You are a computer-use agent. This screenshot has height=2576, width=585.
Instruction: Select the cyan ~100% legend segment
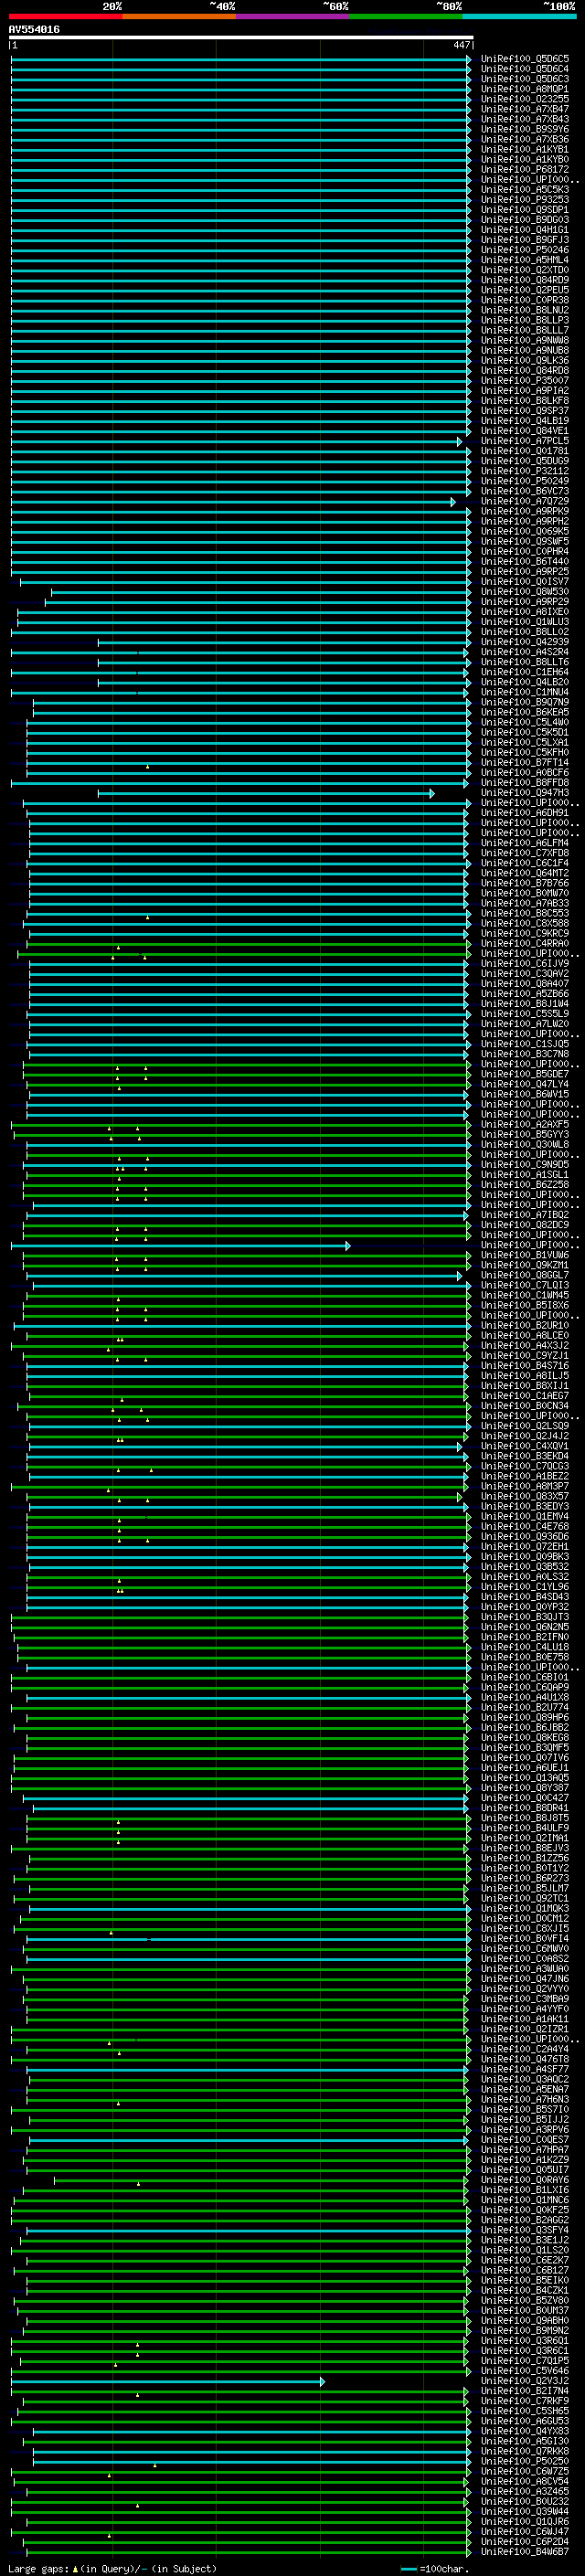[519, 16]
